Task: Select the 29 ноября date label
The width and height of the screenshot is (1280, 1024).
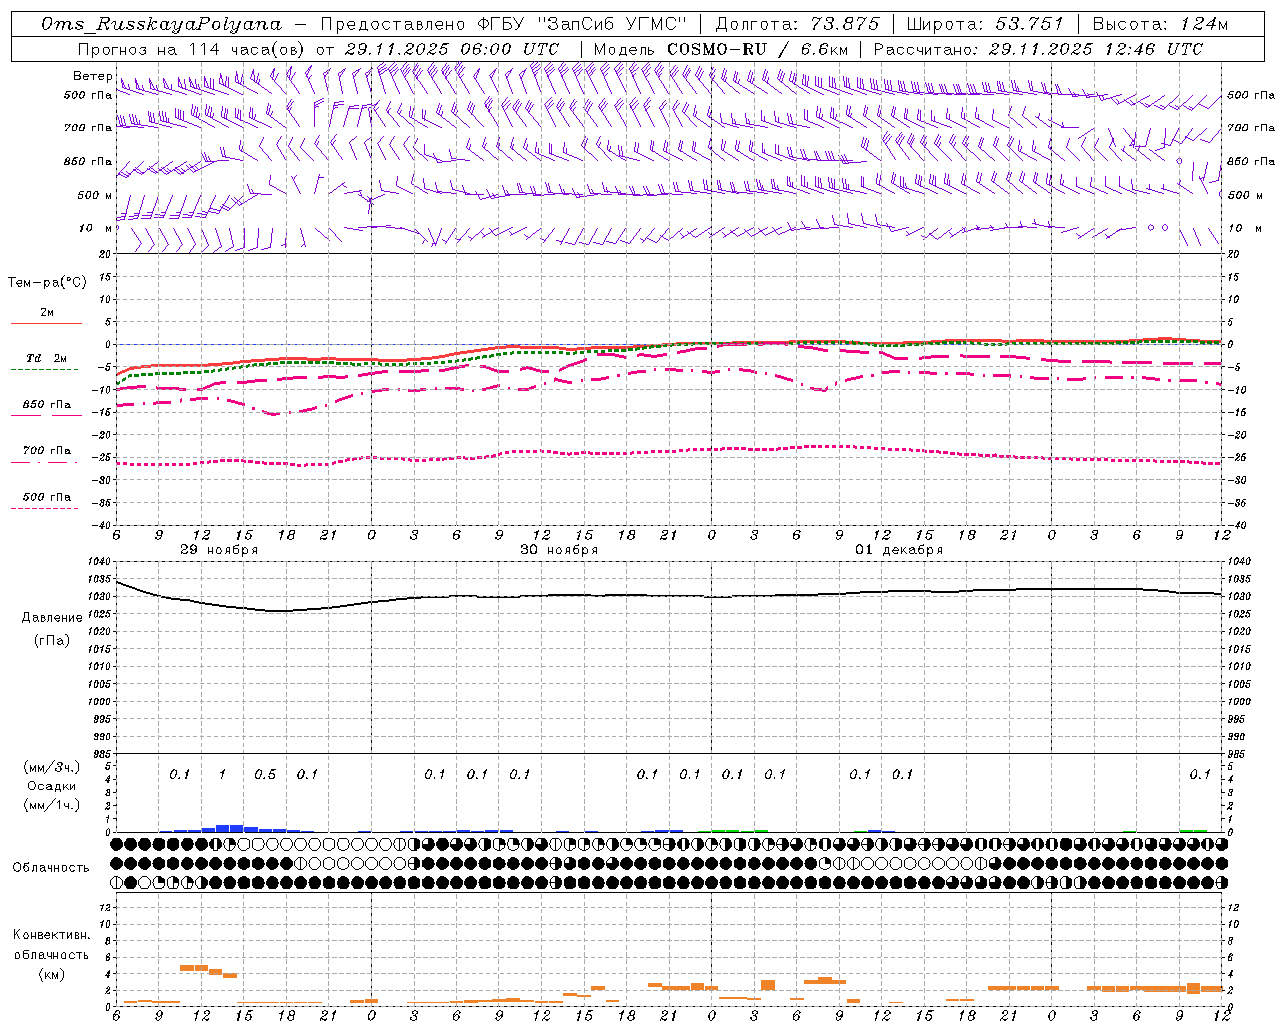Action: (219, 550)
